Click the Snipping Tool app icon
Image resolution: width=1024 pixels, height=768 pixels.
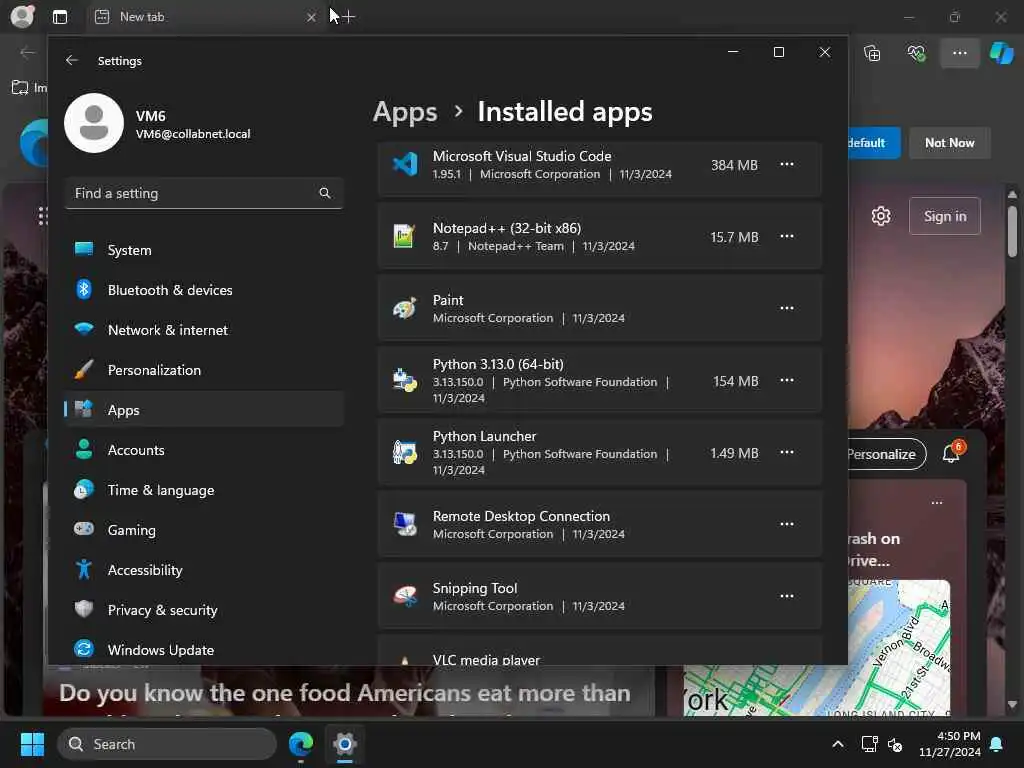(x=405, y=596)
